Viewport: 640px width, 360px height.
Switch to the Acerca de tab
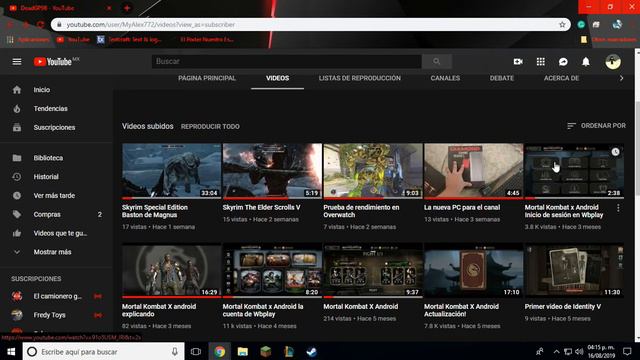[561, 78]
